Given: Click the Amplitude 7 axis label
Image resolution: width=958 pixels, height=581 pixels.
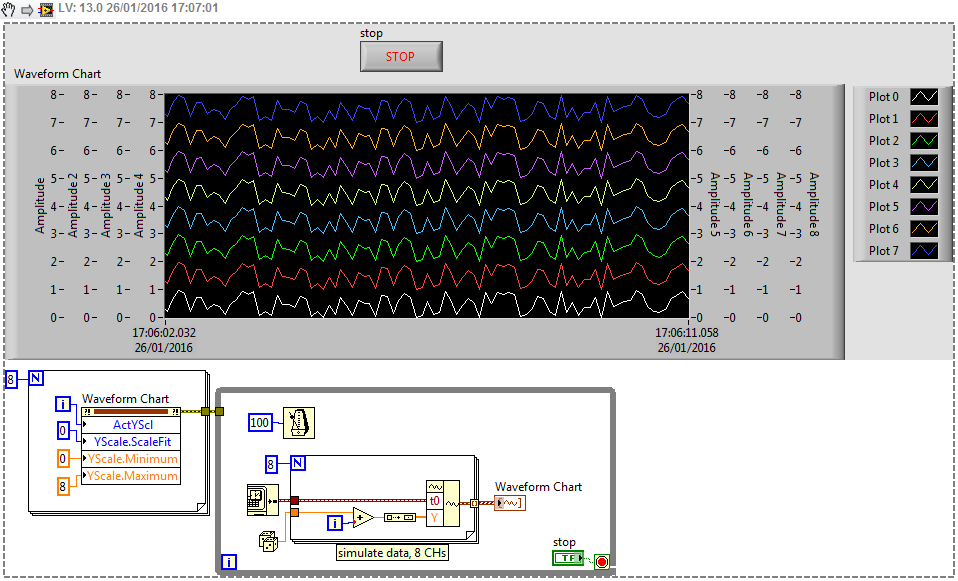Looking at the screenshot, I should point(780,205).
